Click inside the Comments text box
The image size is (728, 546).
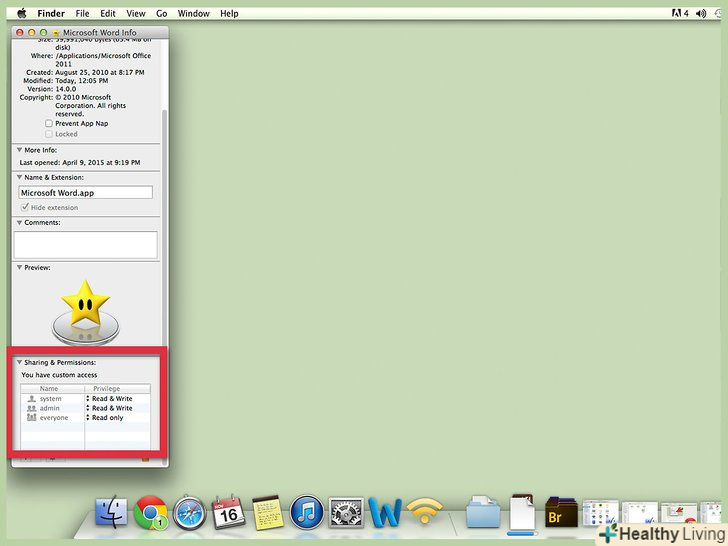85,245
